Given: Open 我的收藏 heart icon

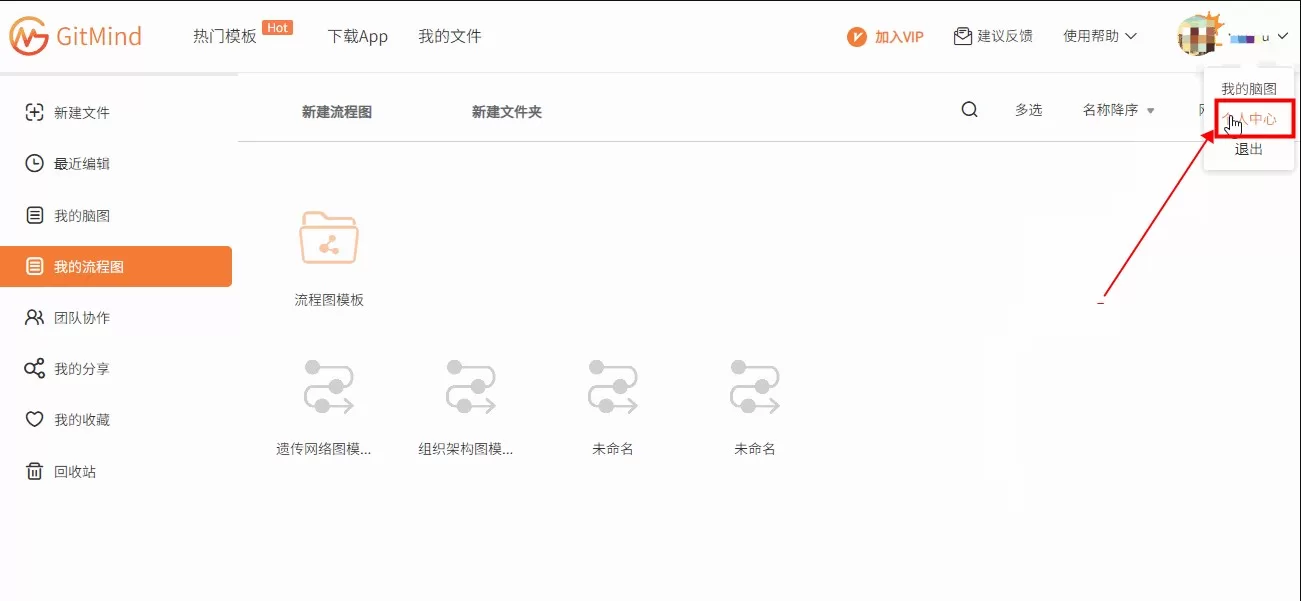Looking at the screenshot, I should (x=34, y=420).
